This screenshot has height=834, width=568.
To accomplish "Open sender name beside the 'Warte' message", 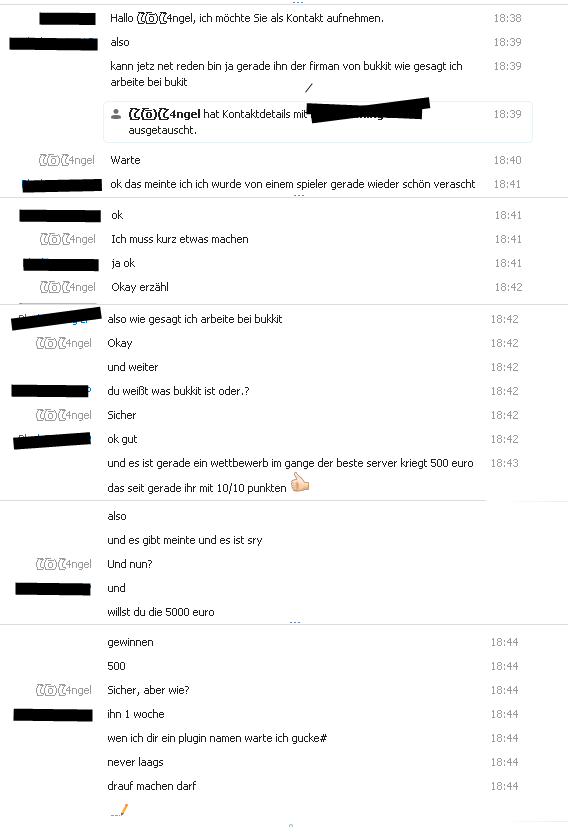I will [x=66, y=160].
